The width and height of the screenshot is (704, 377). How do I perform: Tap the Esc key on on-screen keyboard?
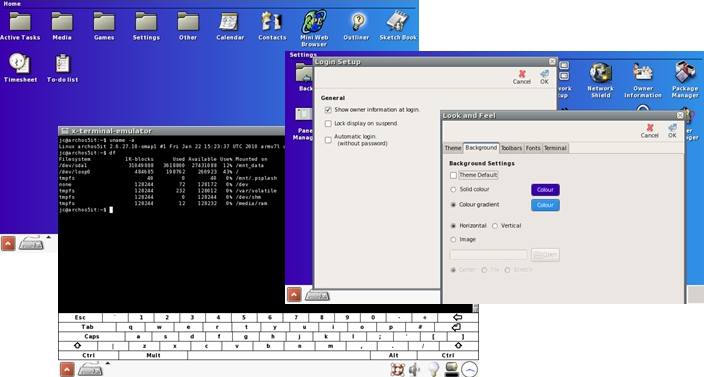point(80,318)
